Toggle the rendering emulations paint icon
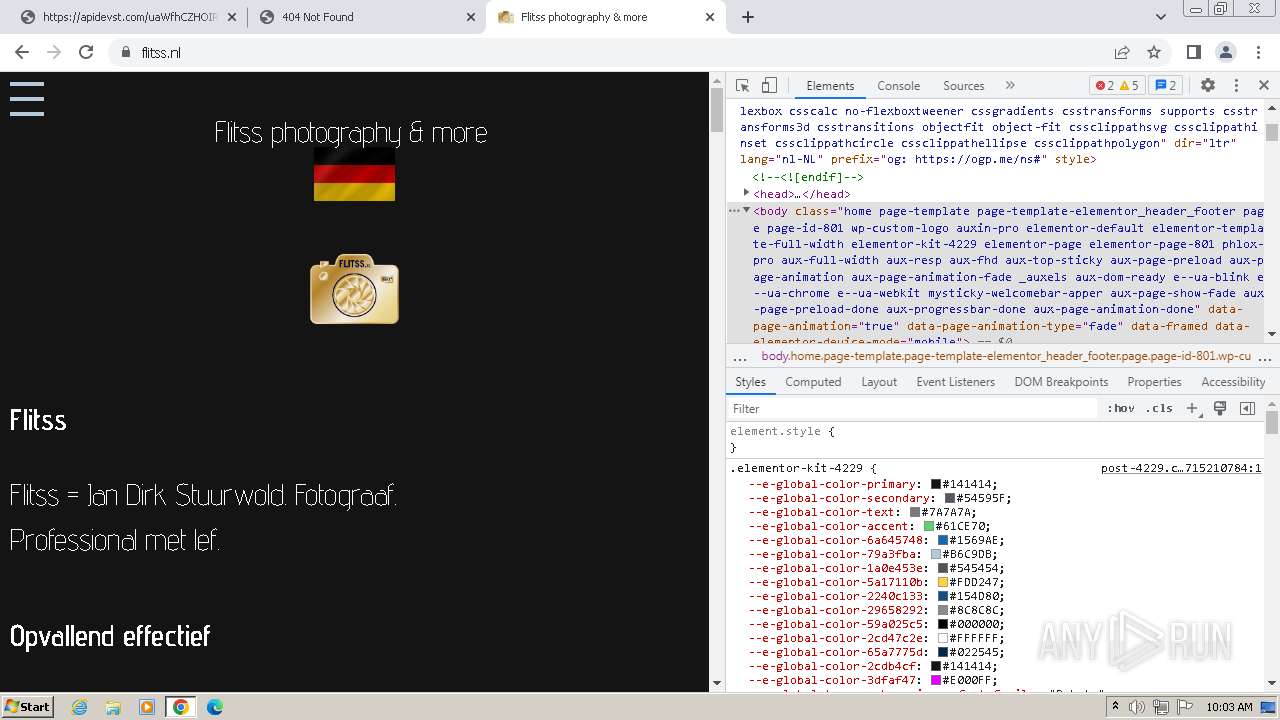Viewport: 1280px width, 720px height. pyautogui.click(x=1220, y=409)
